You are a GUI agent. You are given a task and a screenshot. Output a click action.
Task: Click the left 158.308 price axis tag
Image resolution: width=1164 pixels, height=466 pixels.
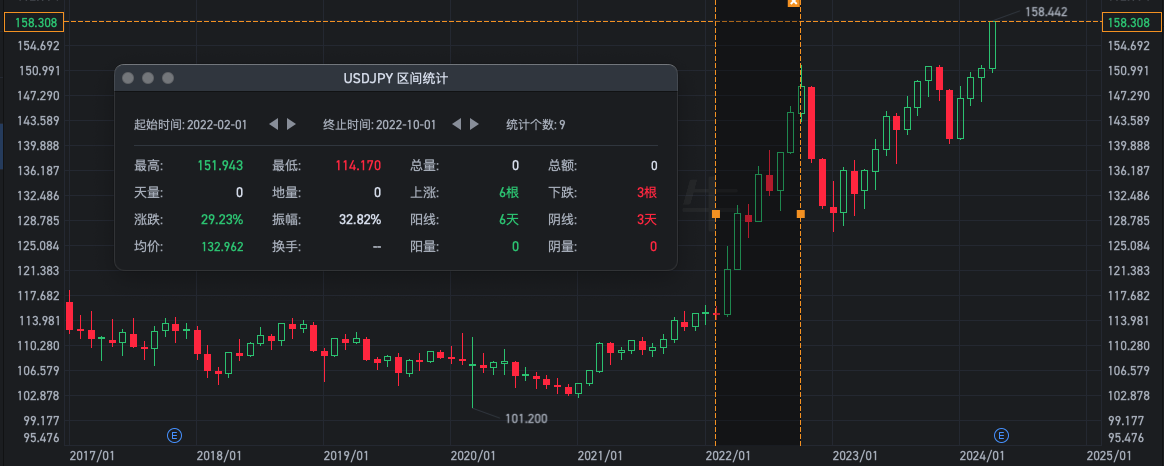[35, 23]
